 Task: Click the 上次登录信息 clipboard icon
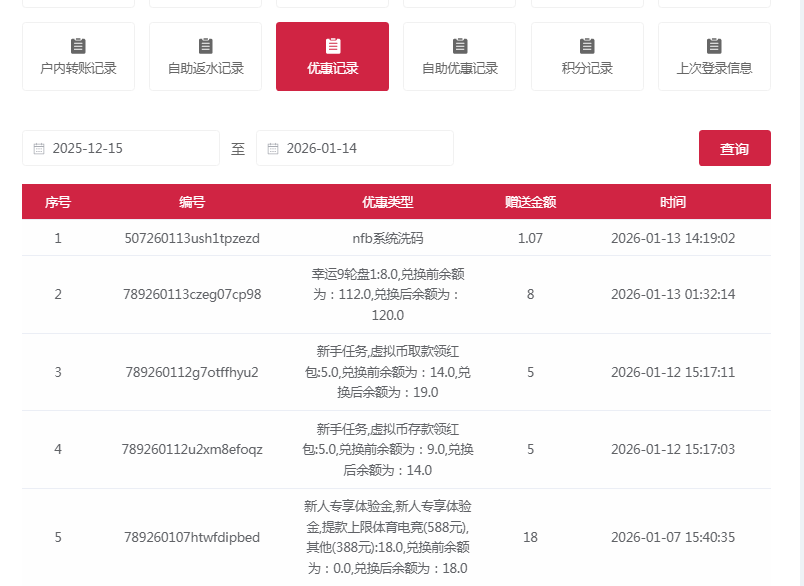(x=713, y=44)
